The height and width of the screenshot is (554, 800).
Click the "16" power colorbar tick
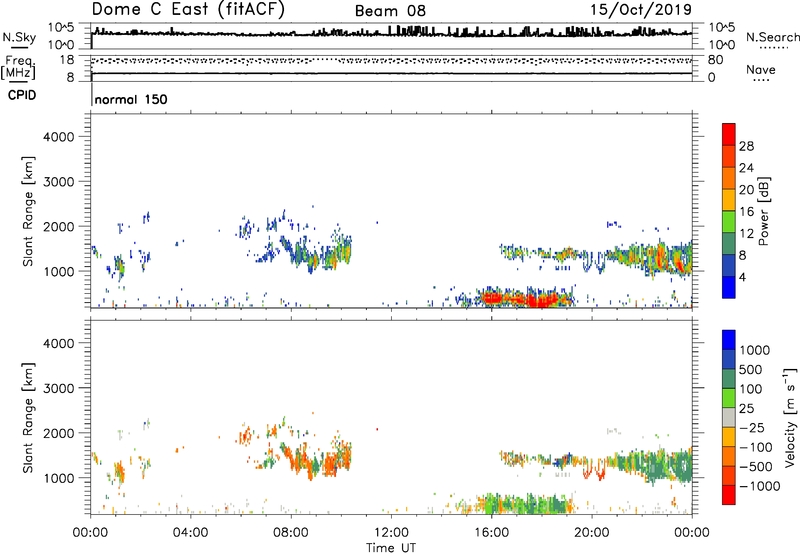[x=746, y=212]
